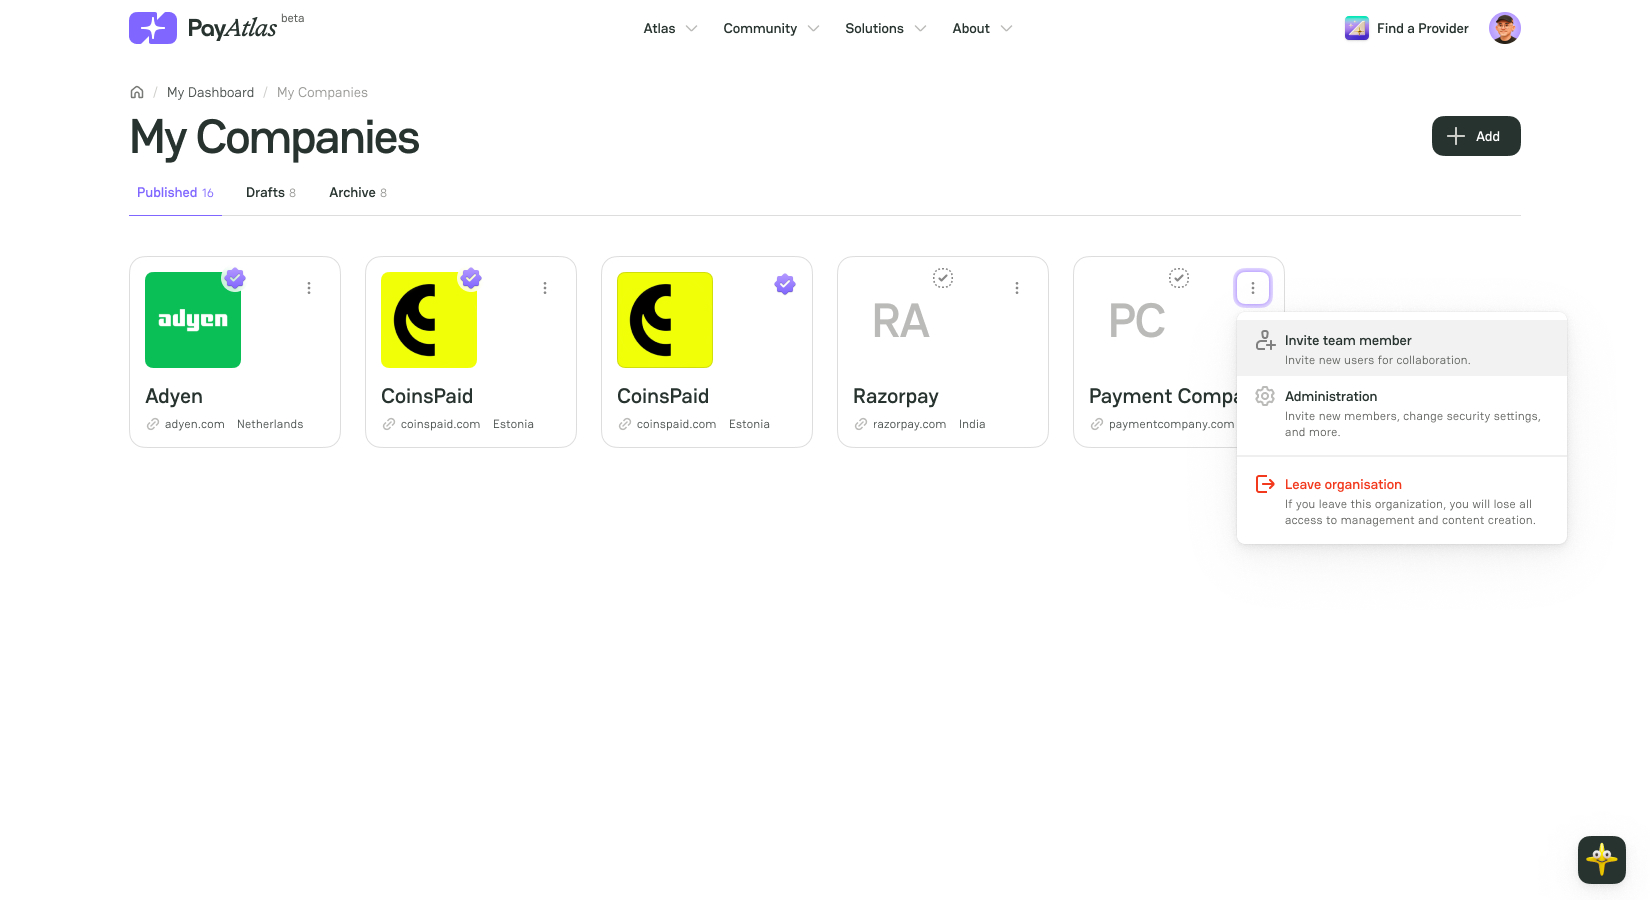
Task: Click the Add company button
Action: (x=1476, y=136)
